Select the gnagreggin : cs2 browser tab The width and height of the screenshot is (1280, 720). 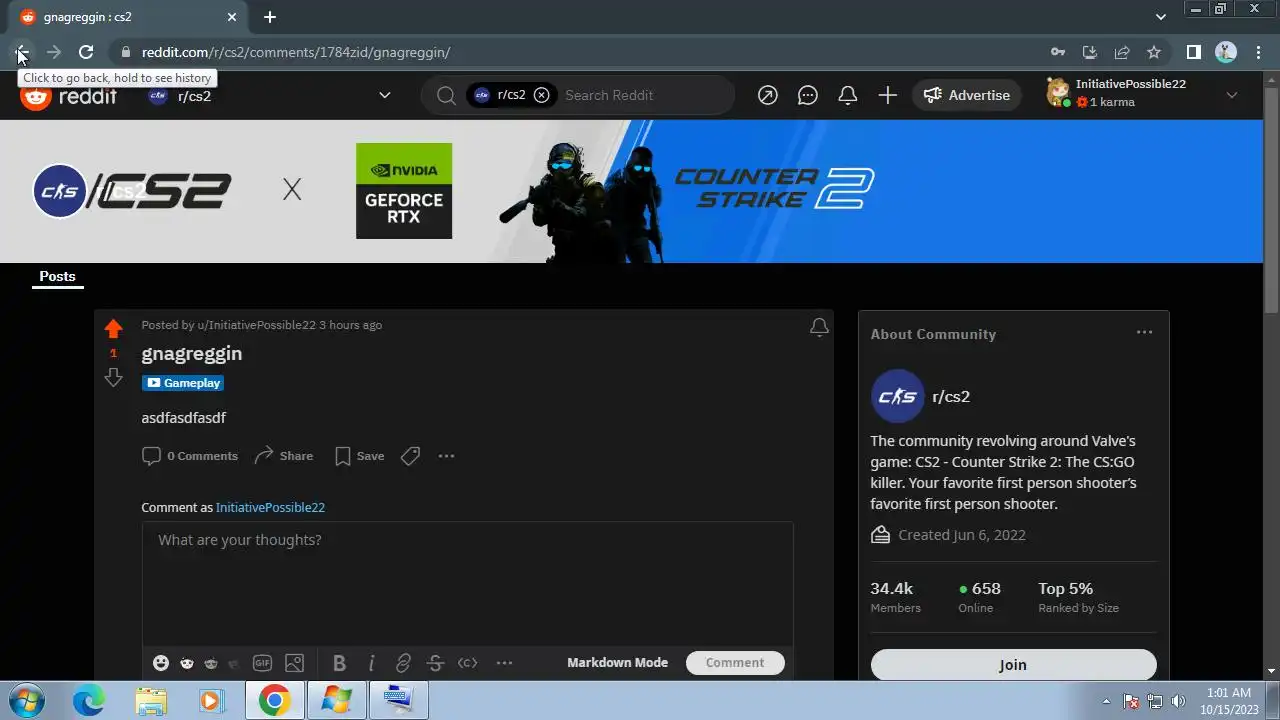[x=124, y=17]
